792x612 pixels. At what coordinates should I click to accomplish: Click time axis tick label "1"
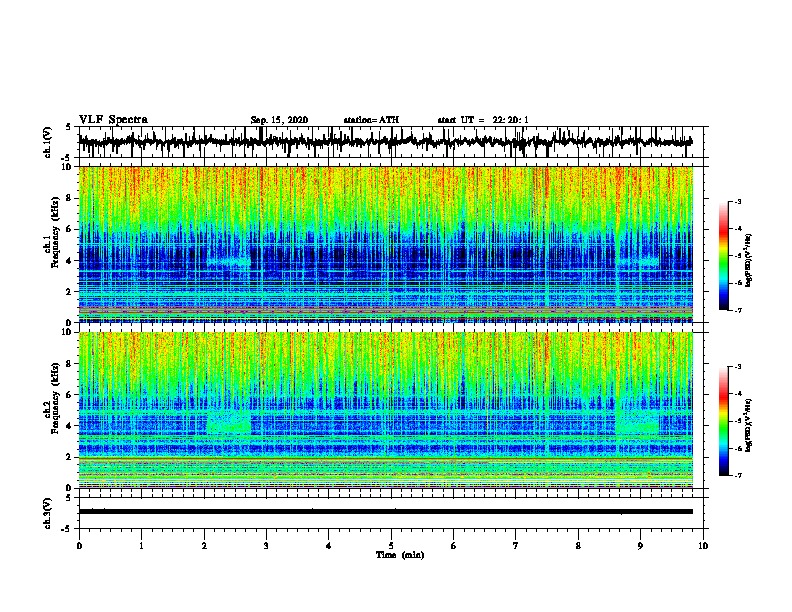click(x=141, y=546)
